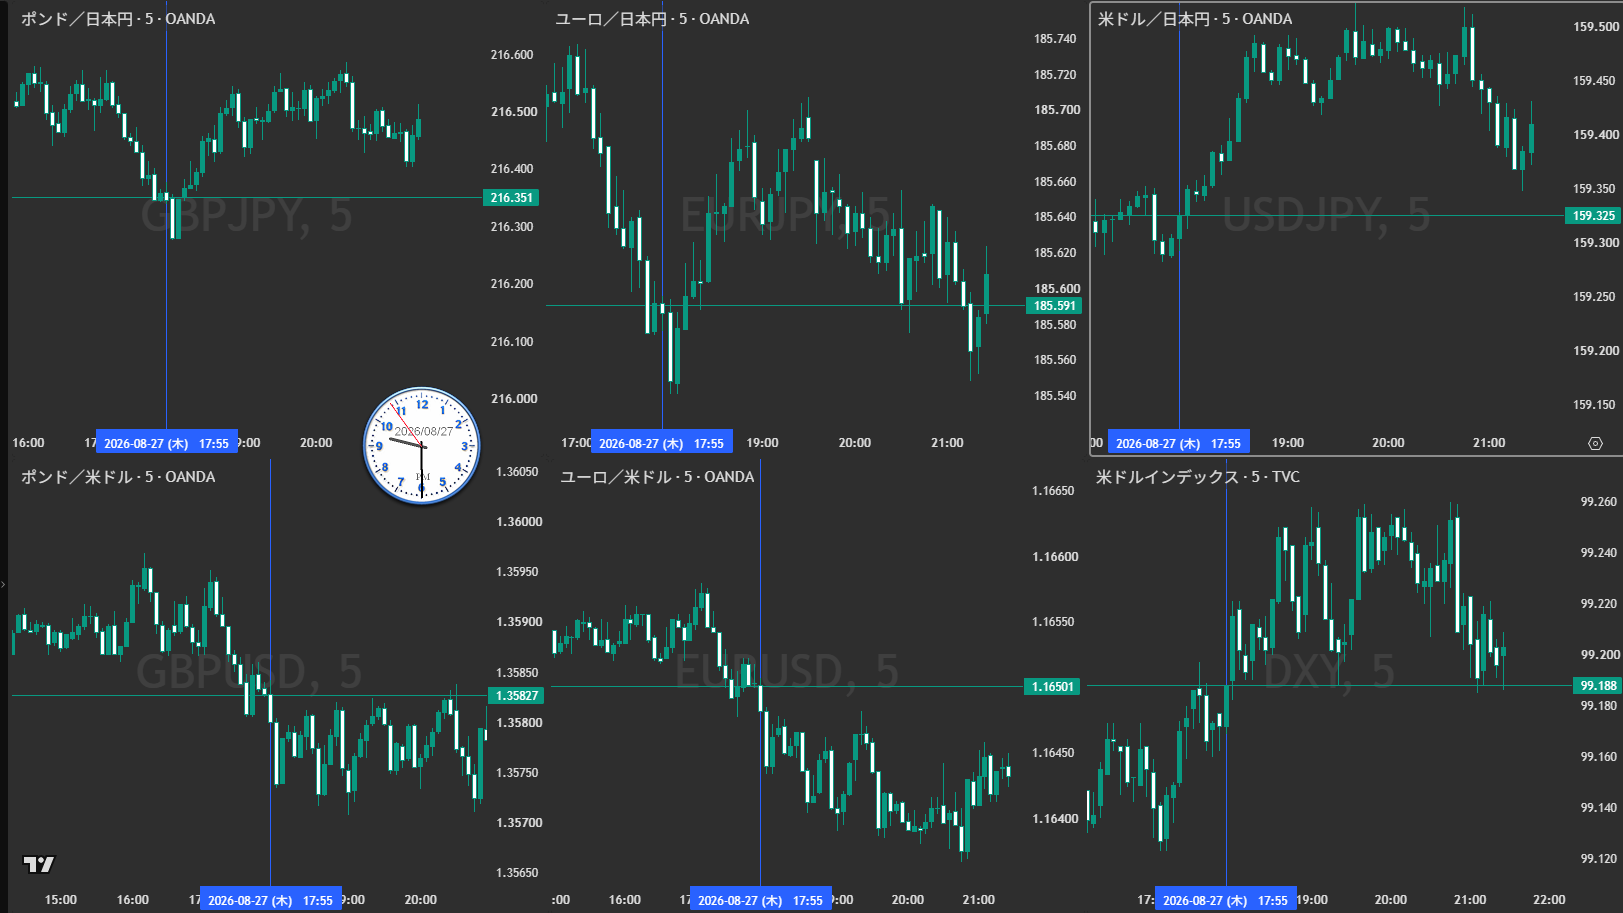Click the 17:55 date marker in DXY chart
Viewport: 1623px width, 913px height.
[x=1226, y=900]
